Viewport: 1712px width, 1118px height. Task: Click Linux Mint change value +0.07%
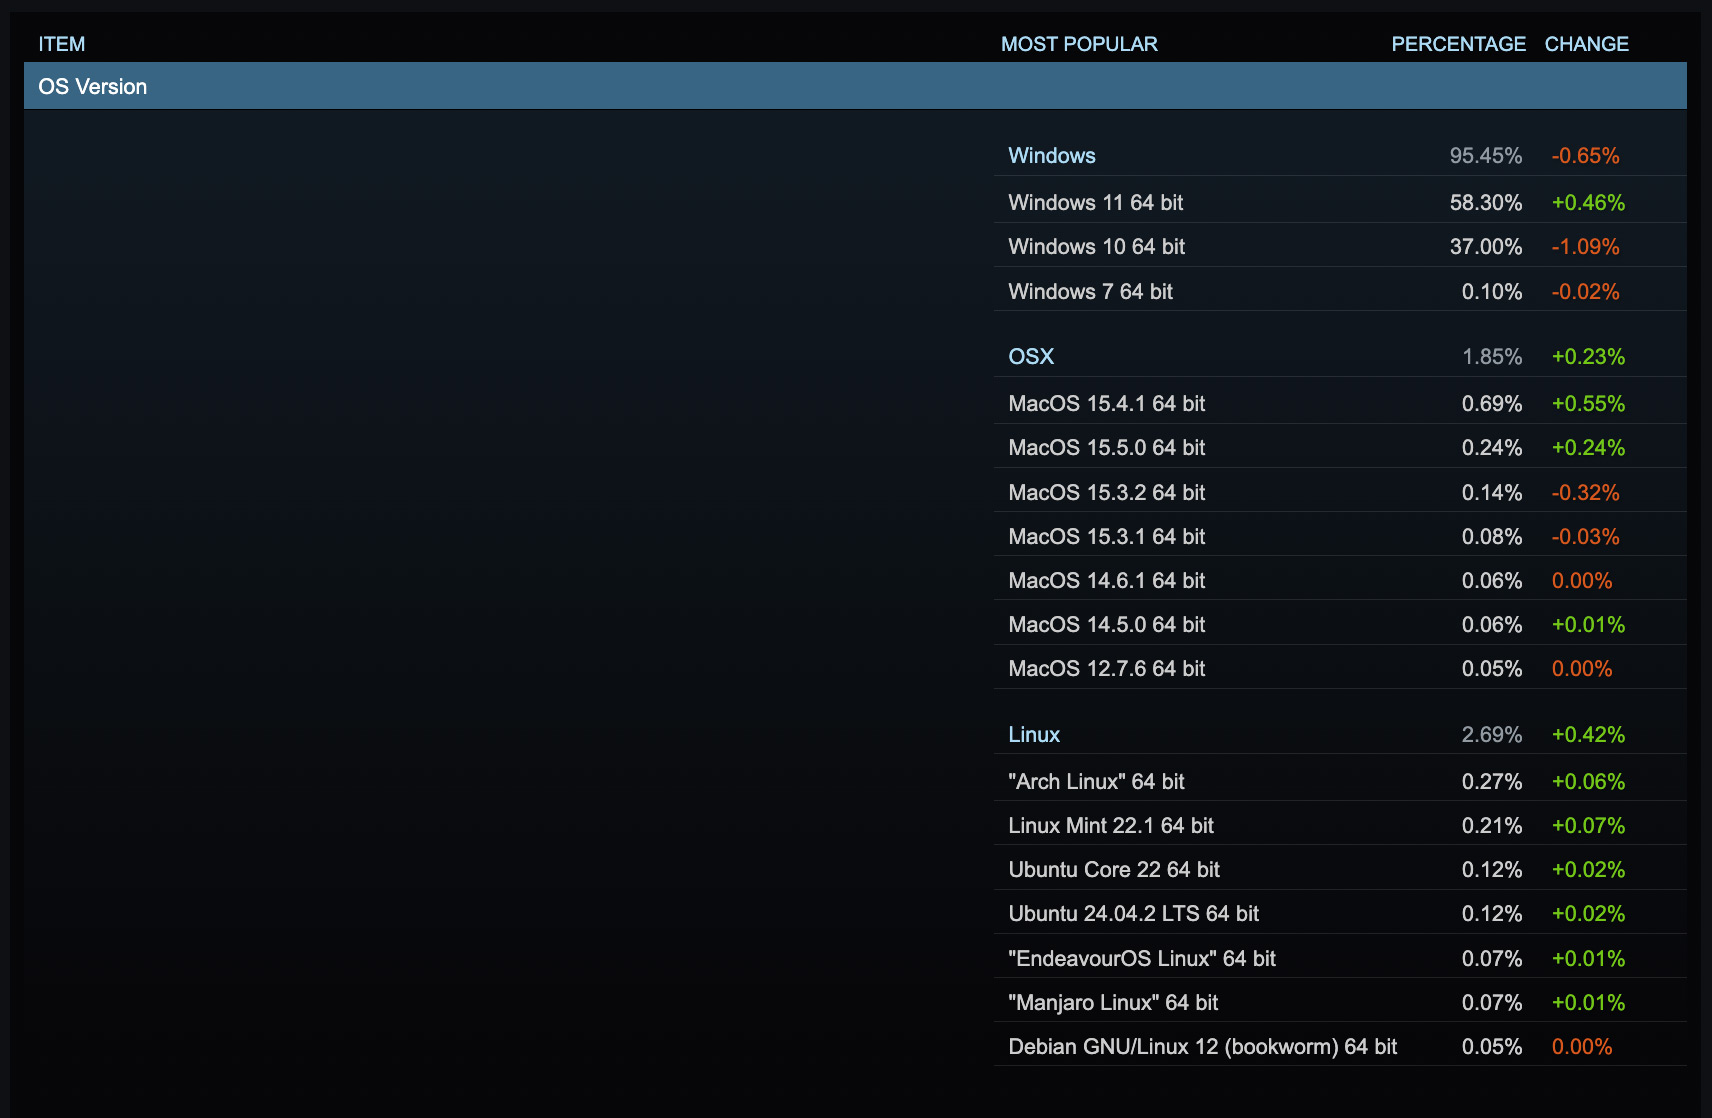pos(1588,826)
